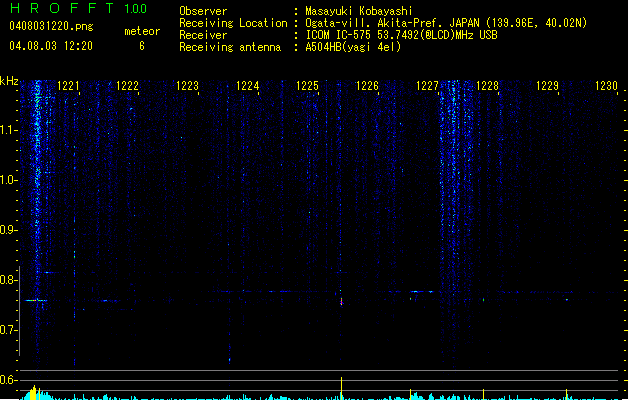Click the Receiving antenna label
The height and width of the screenshot is (400, 629).
point(230,47)
